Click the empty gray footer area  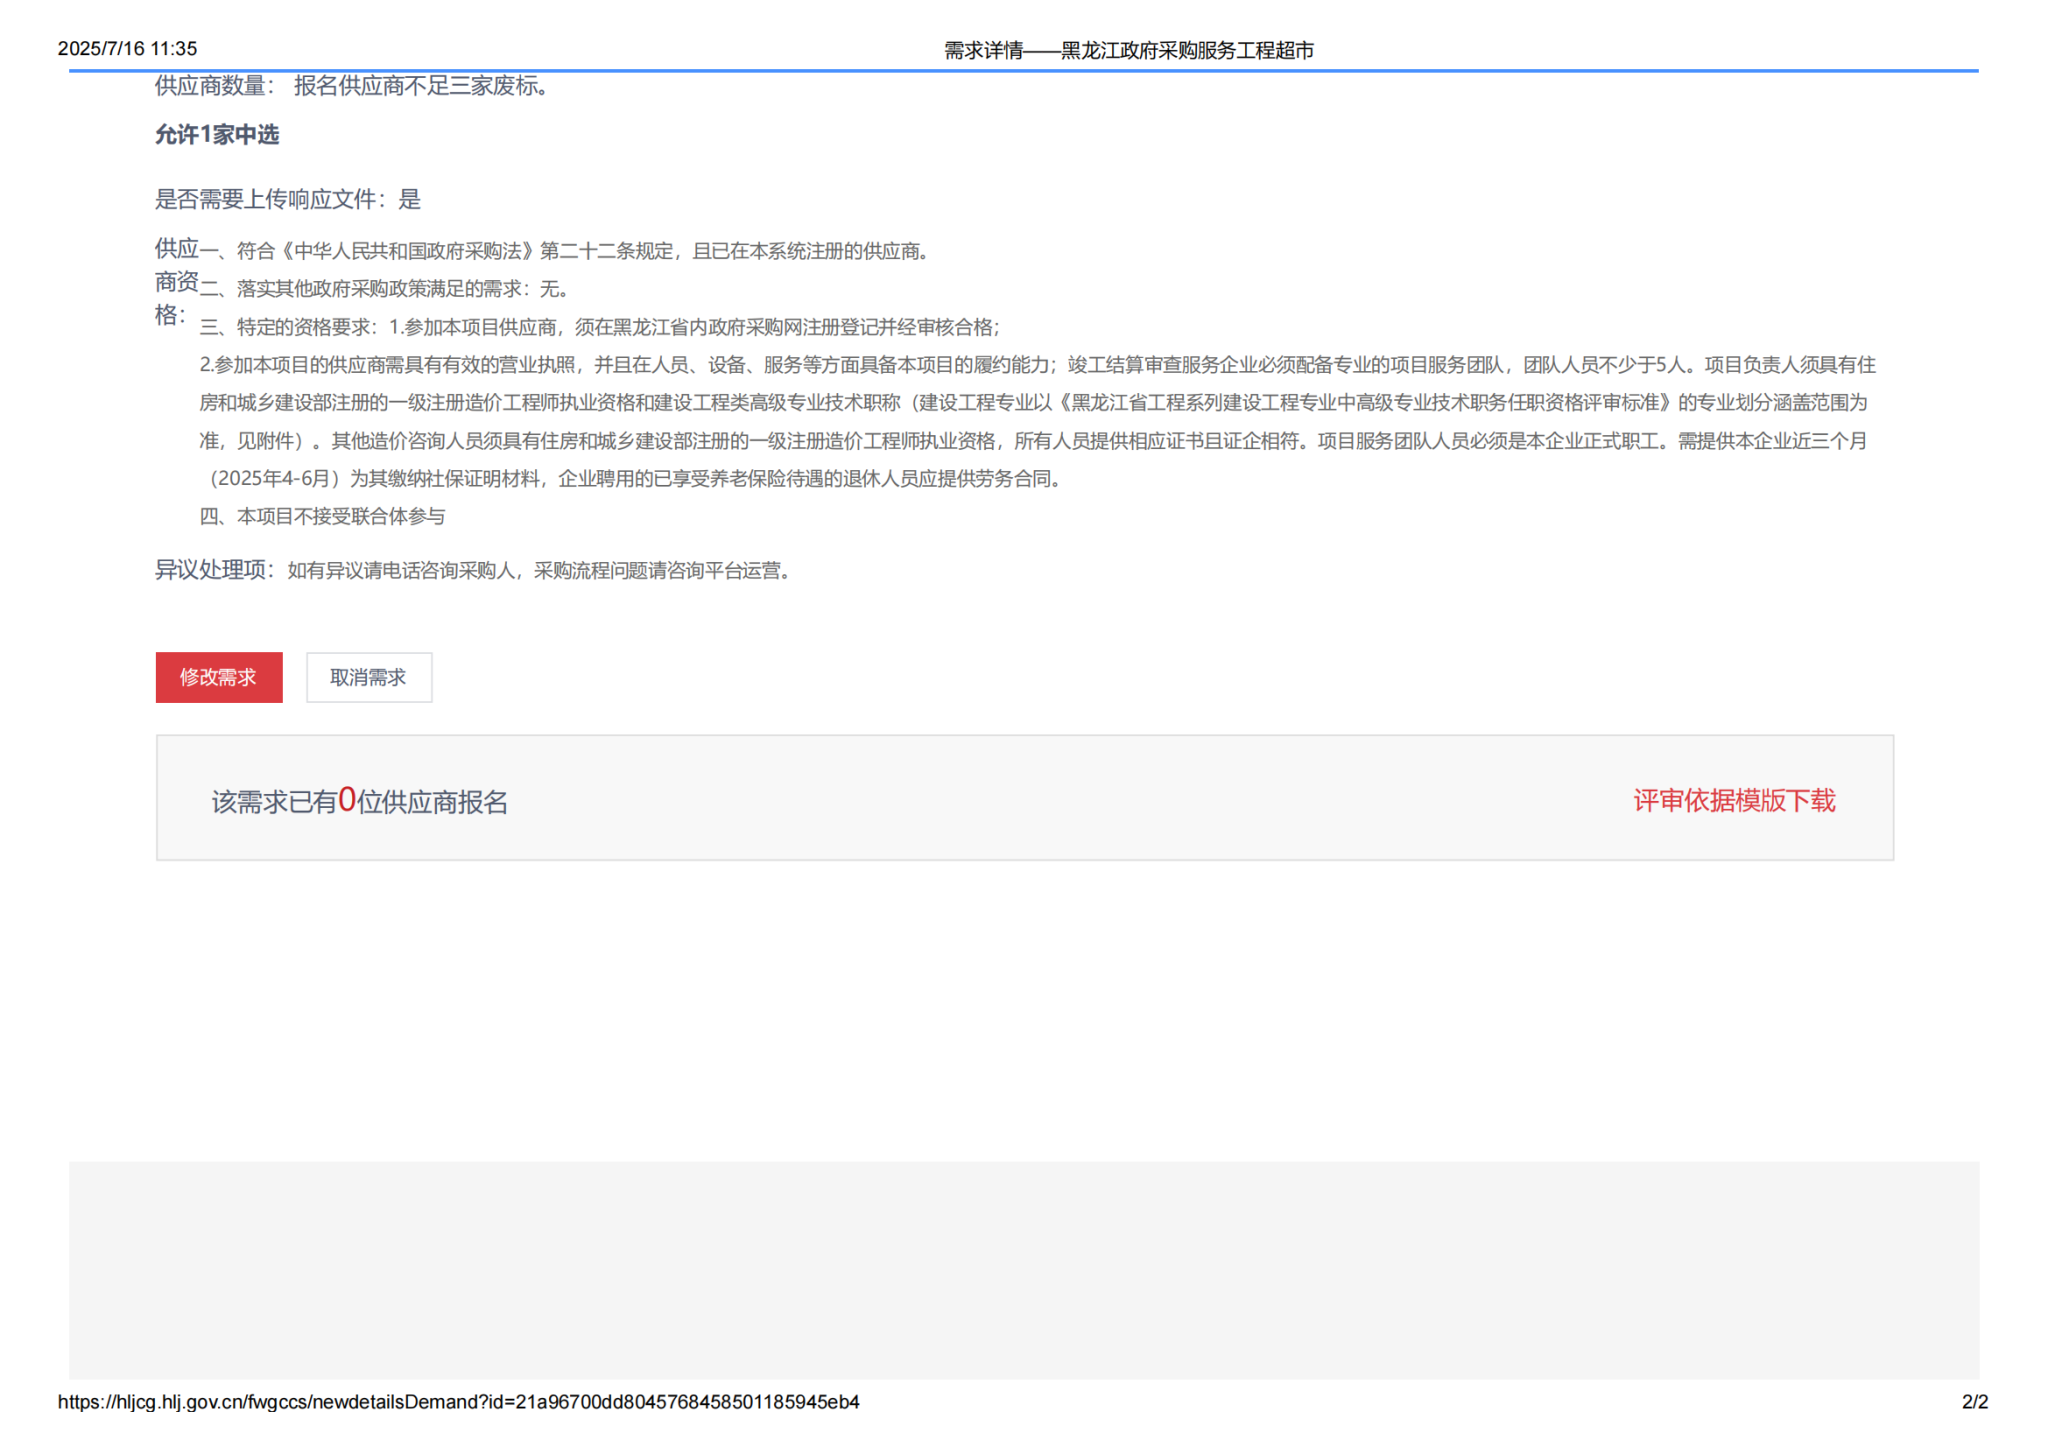click(1024, 1270)
